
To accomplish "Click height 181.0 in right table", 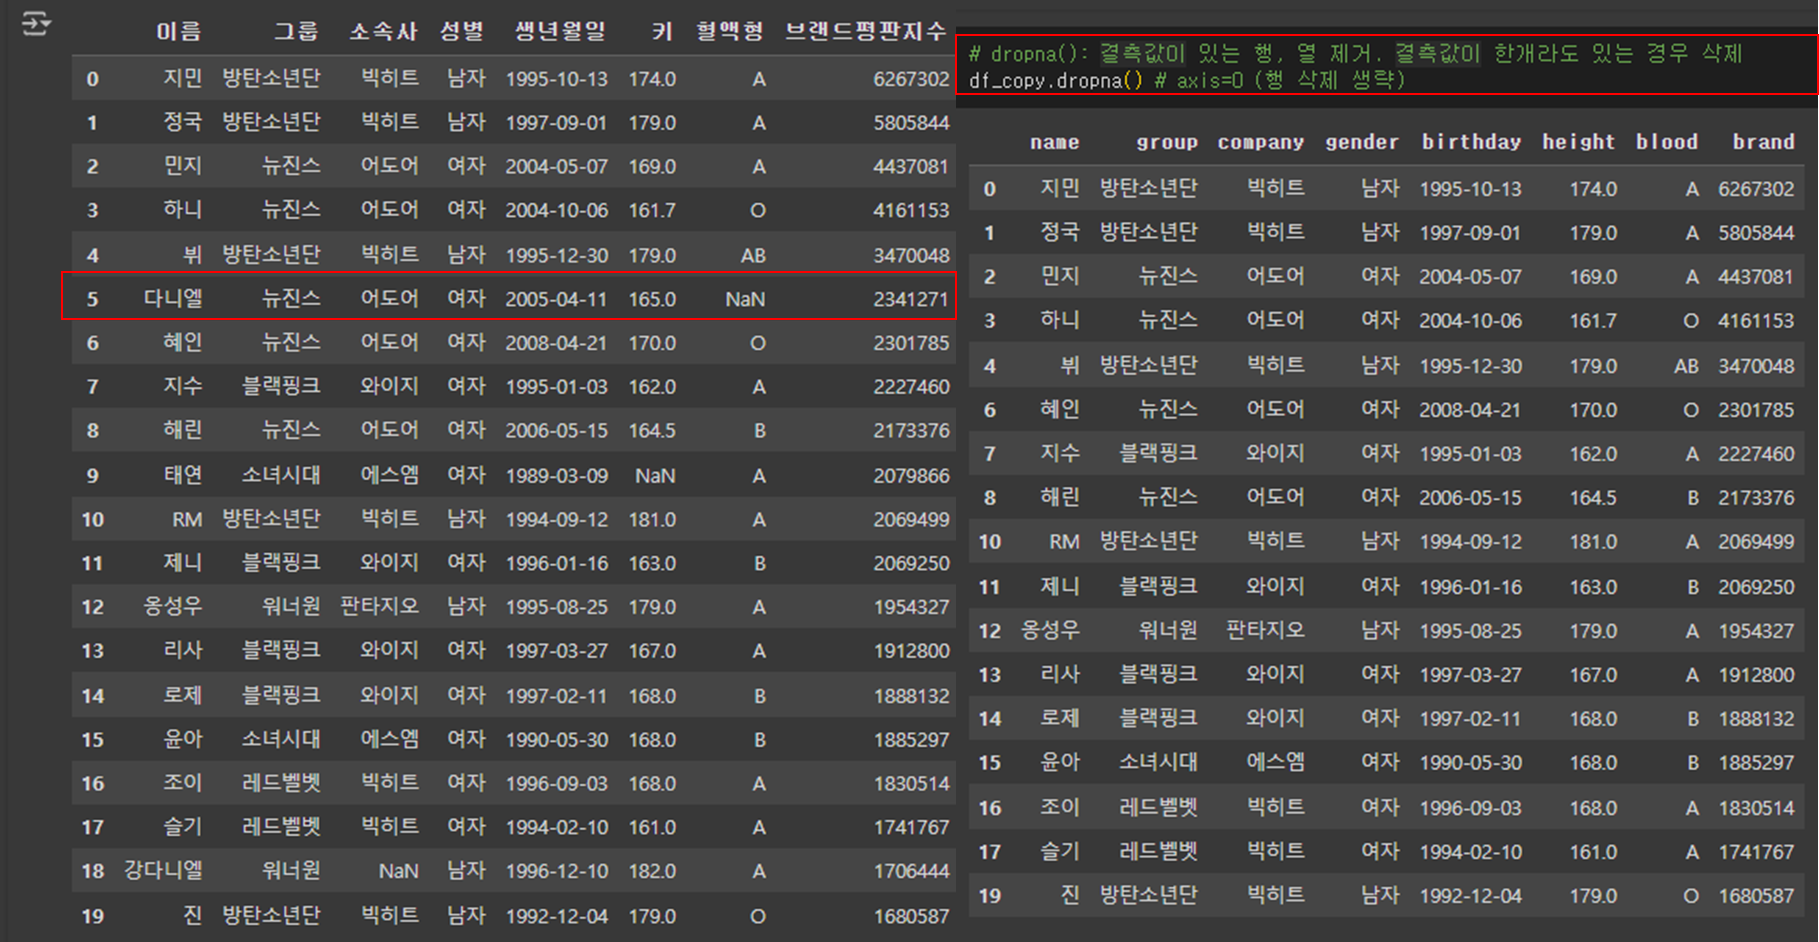I will click(1593, 542).
